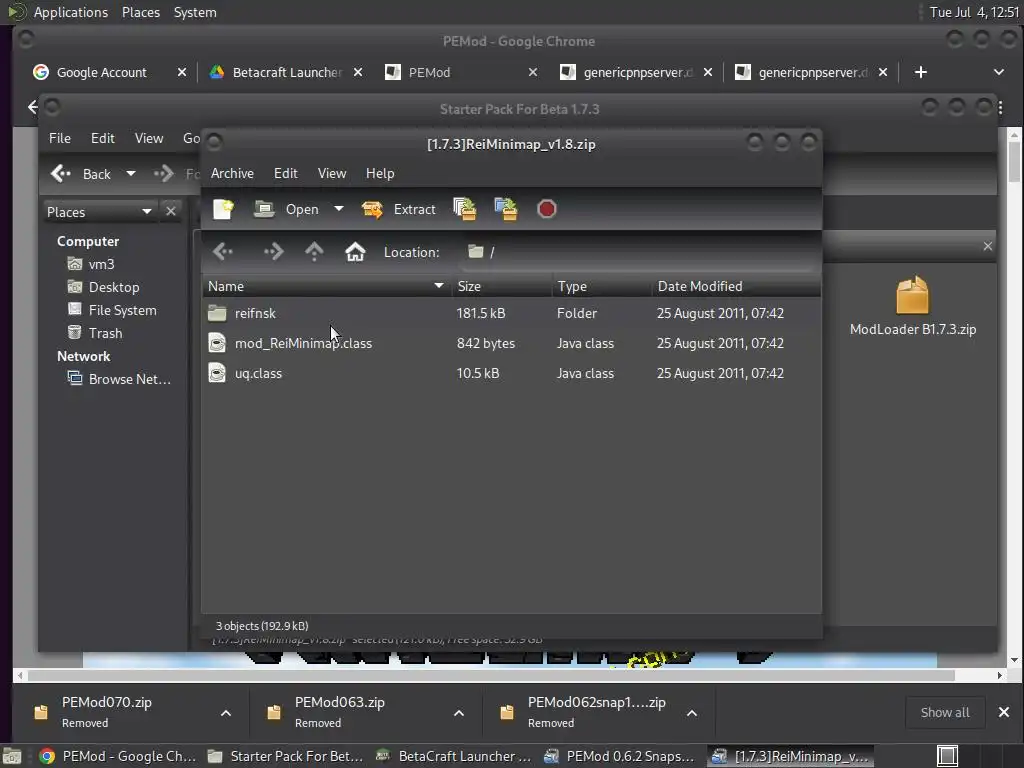
Task: Switch to PEMod 0.6.2 Snaps taskbar window
Action: (x=619, y=756)
